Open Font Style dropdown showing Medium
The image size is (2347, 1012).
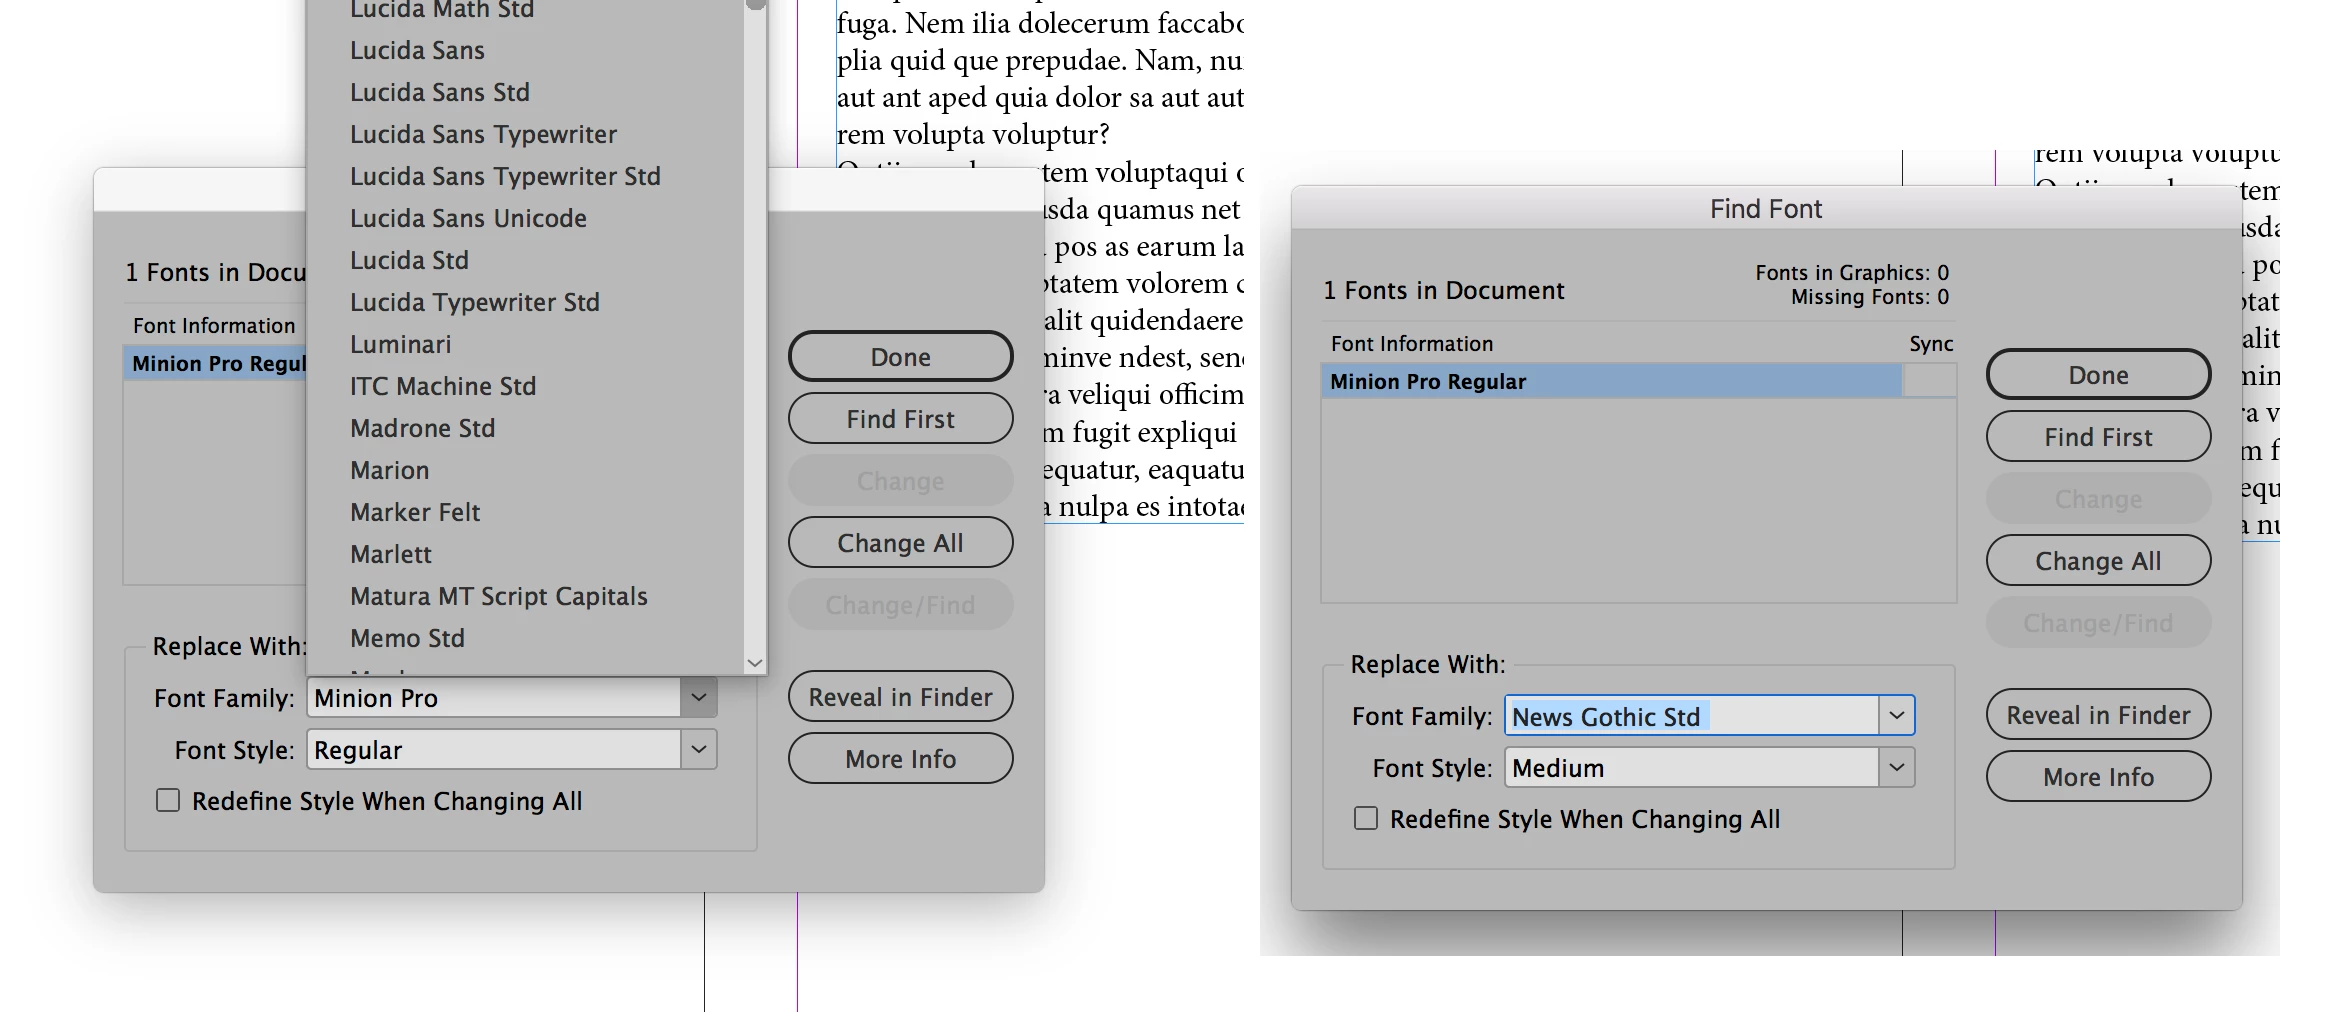(1896, 767)
